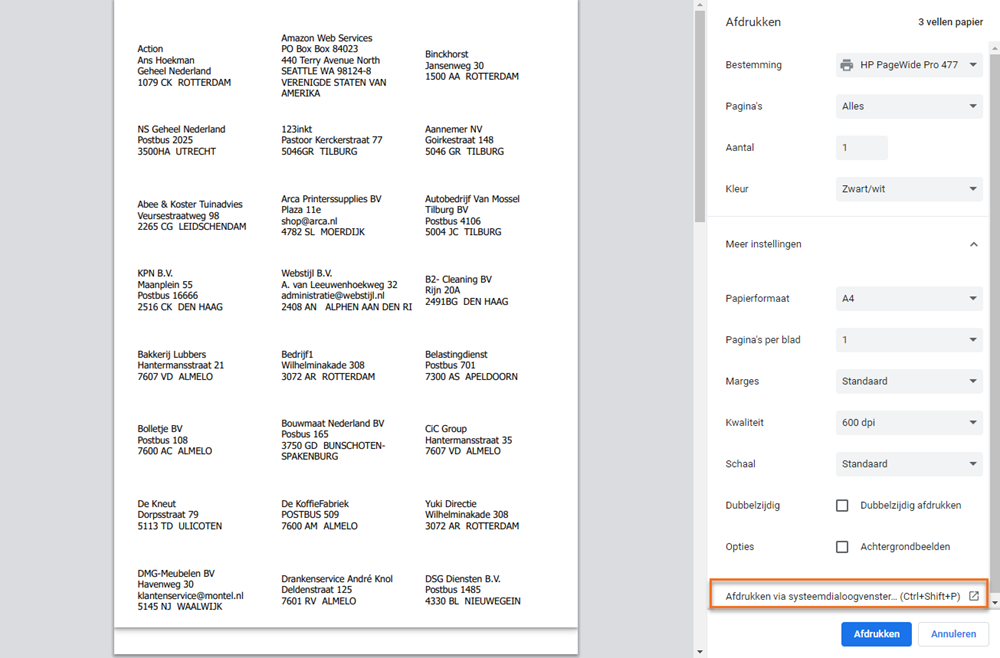Open the Bestemming printer dropdown

[909, 65]
